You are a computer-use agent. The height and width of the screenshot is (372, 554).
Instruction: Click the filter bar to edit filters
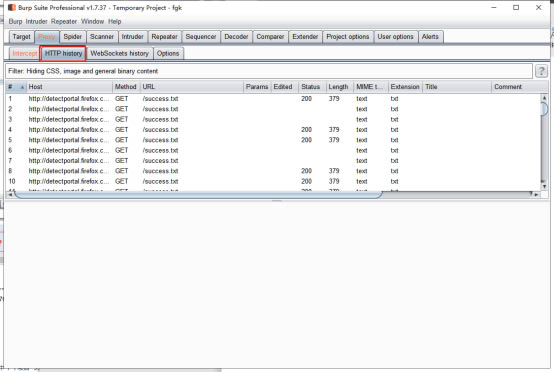click(269, 71)
